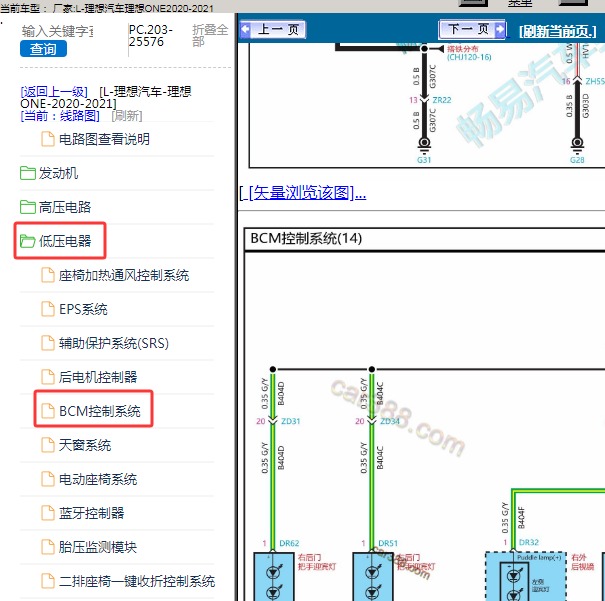The width and height of the screenshot is (605, 601).
Task: Click right arrow icon on 下一页 button
Action: [500, 29]
